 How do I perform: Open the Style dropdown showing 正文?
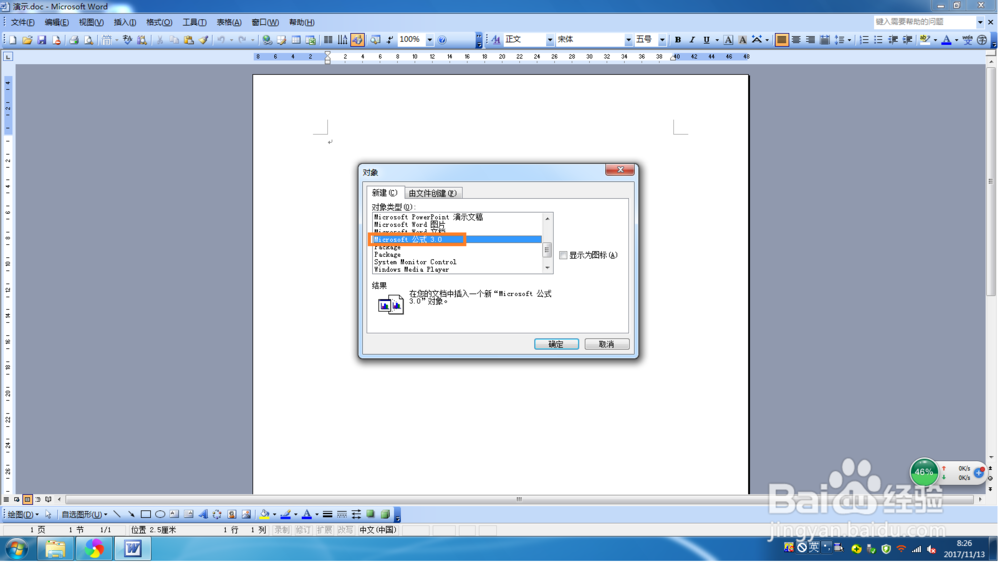(x=550, y=40)
